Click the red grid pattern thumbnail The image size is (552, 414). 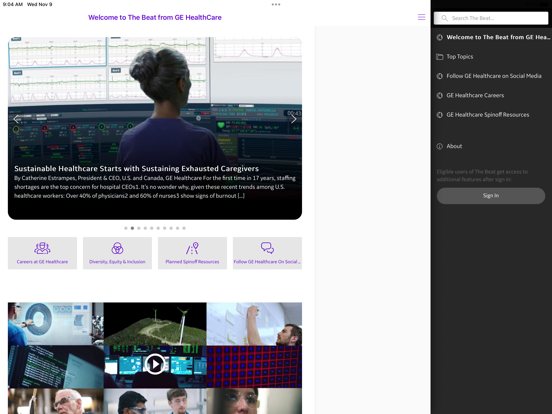tap(254, 366)
